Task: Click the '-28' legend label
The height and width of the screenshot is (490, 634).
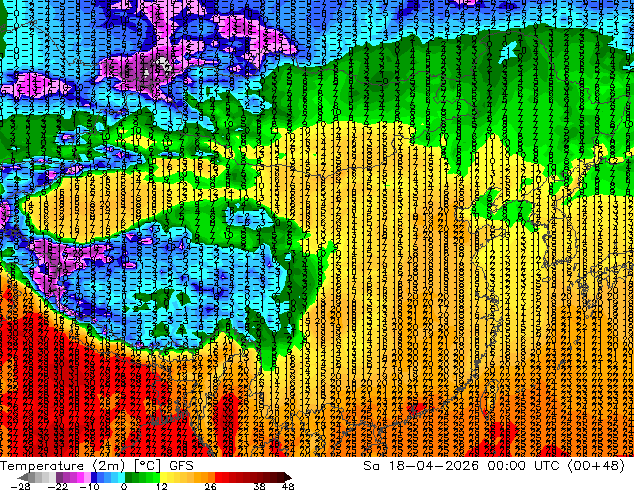Action: tap(20, 486)
